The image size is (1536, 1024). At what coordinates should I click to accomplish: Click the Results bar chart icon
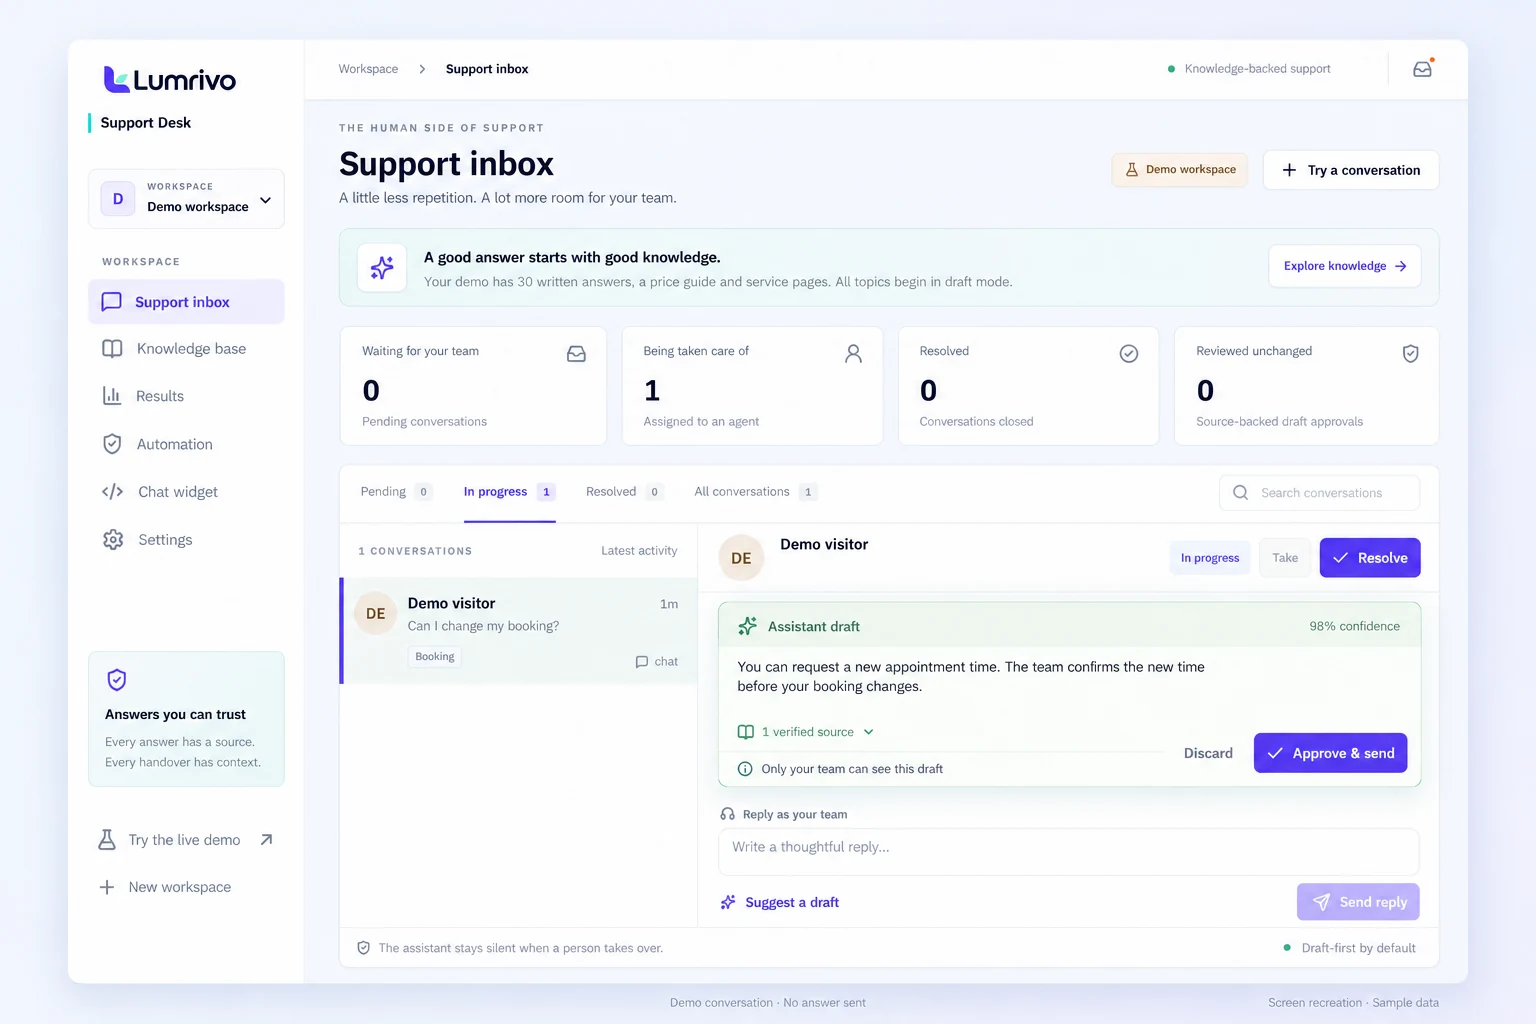[x=112, y=396]
